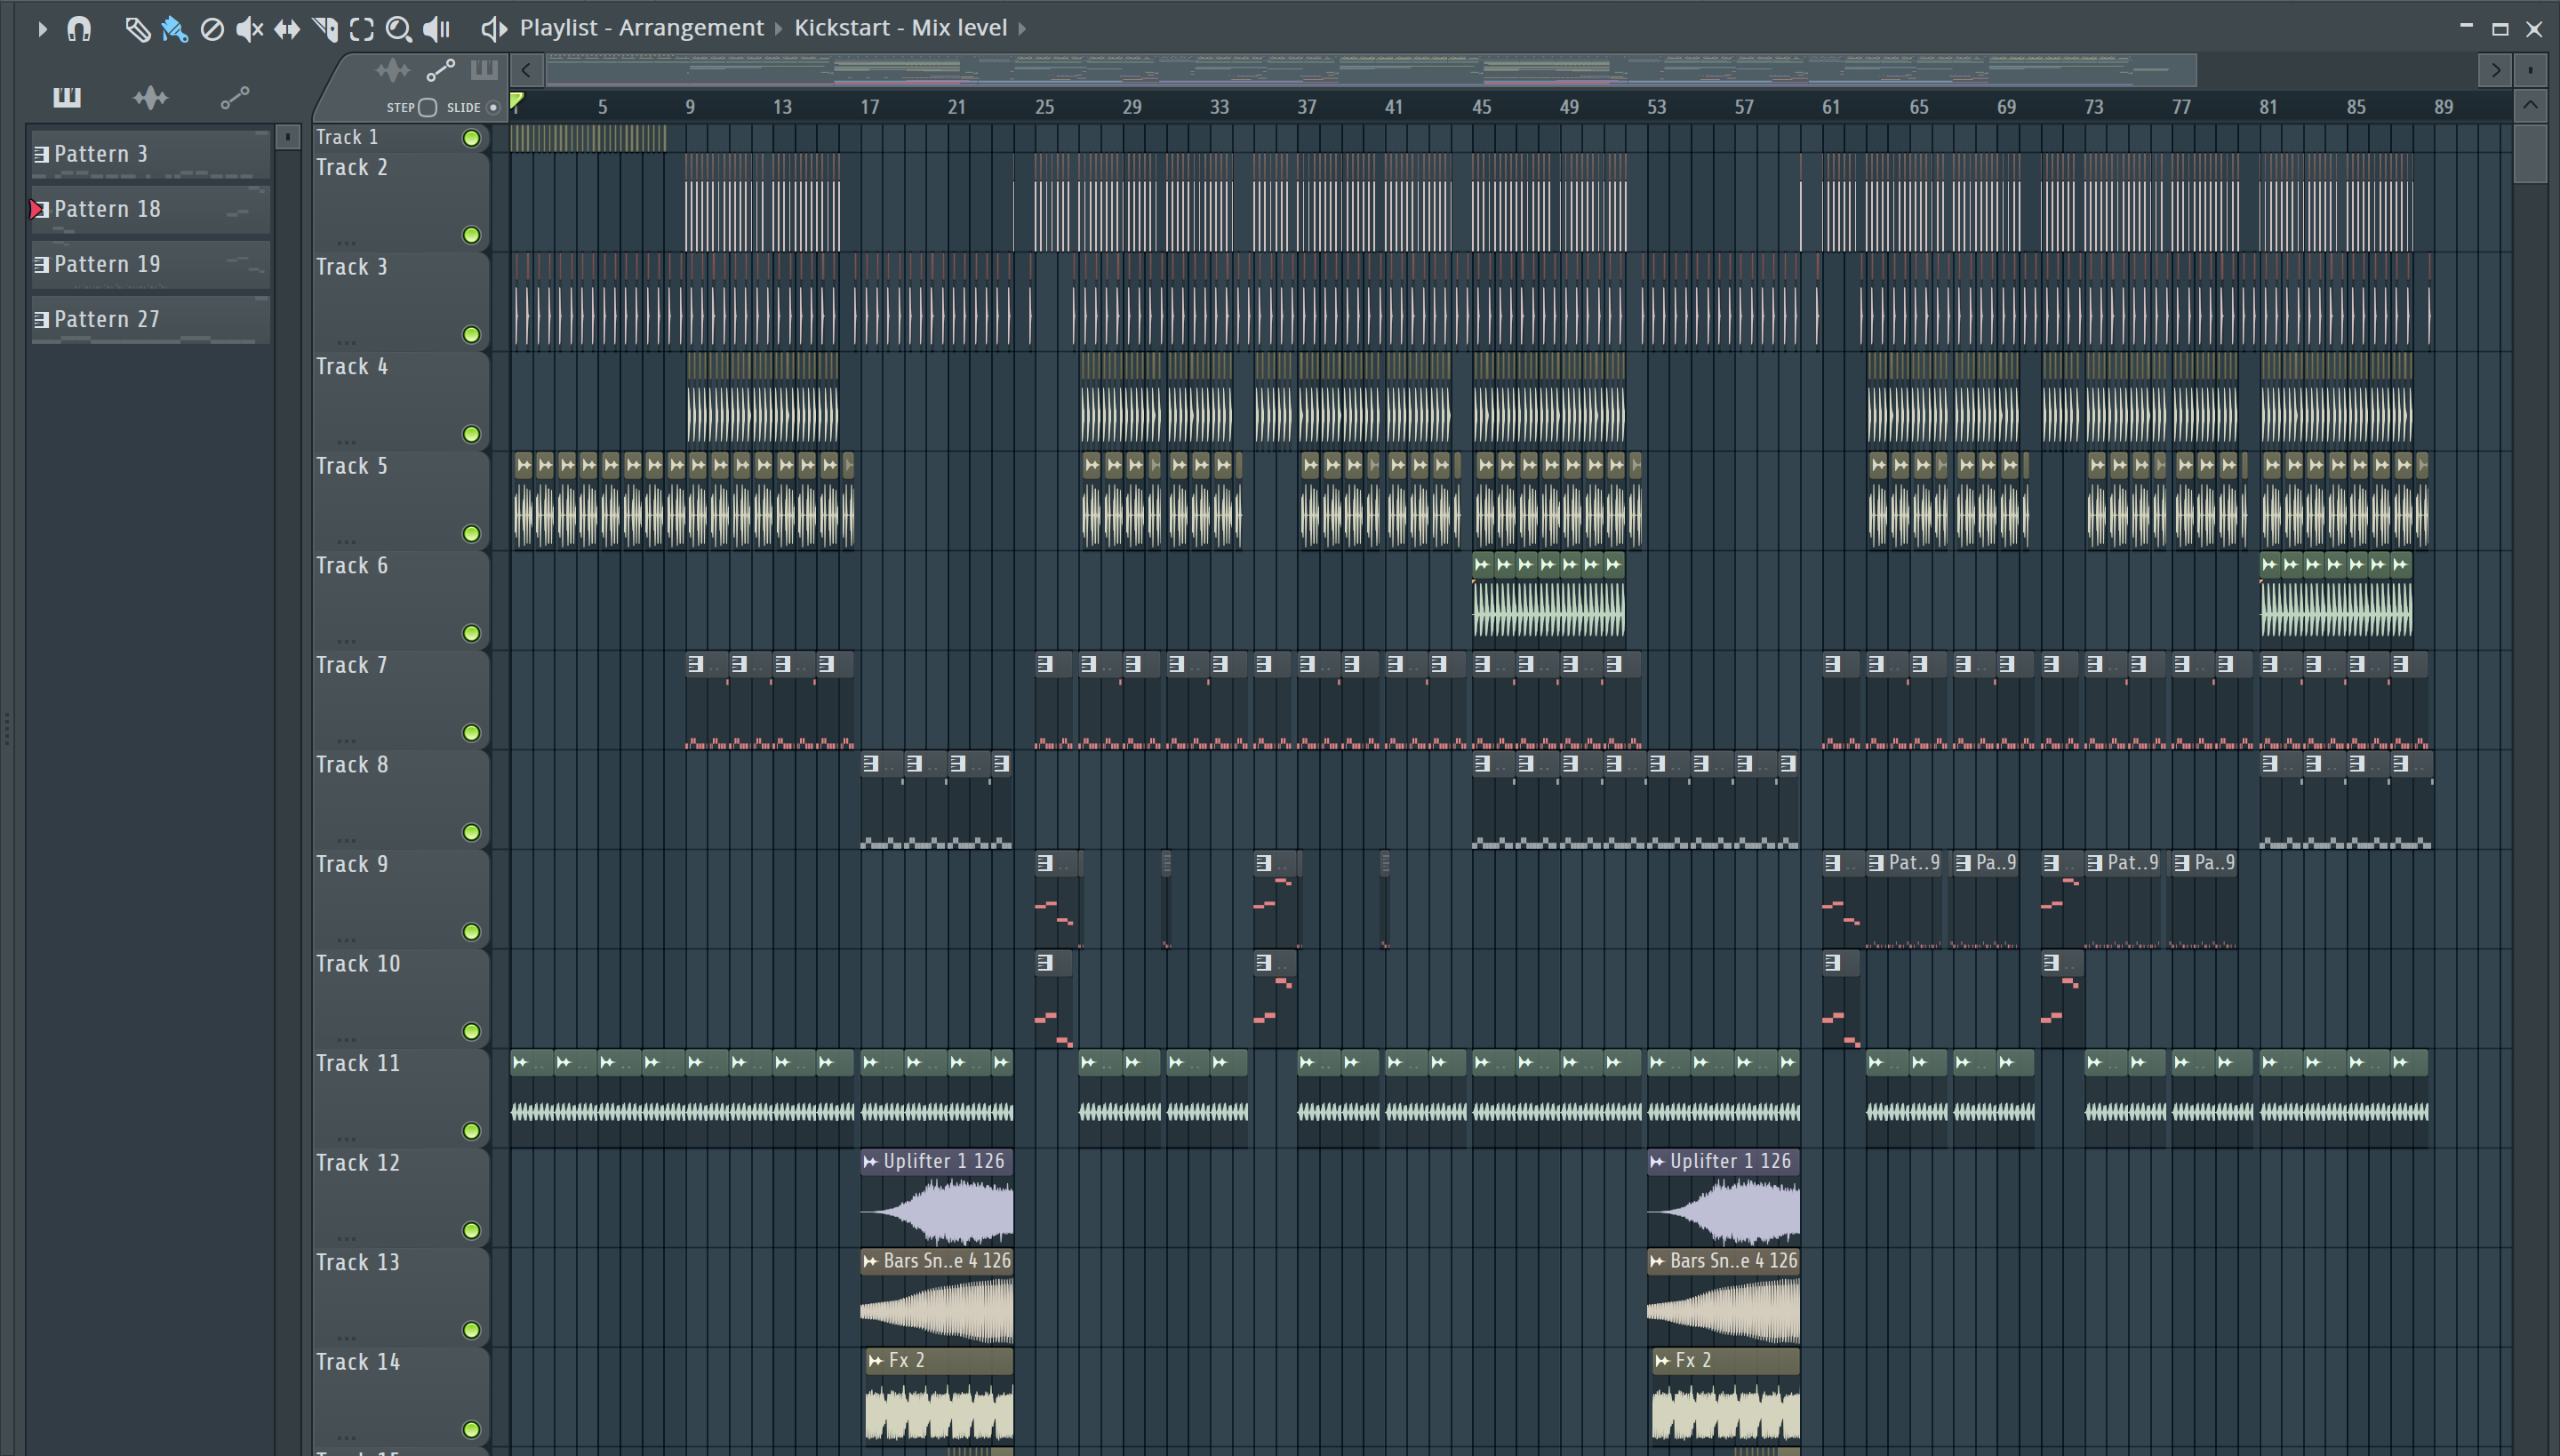Select the Zoom tool
Viewport: 2560px width, 1456px height.
pyautogui.click(x=399, y=29)
